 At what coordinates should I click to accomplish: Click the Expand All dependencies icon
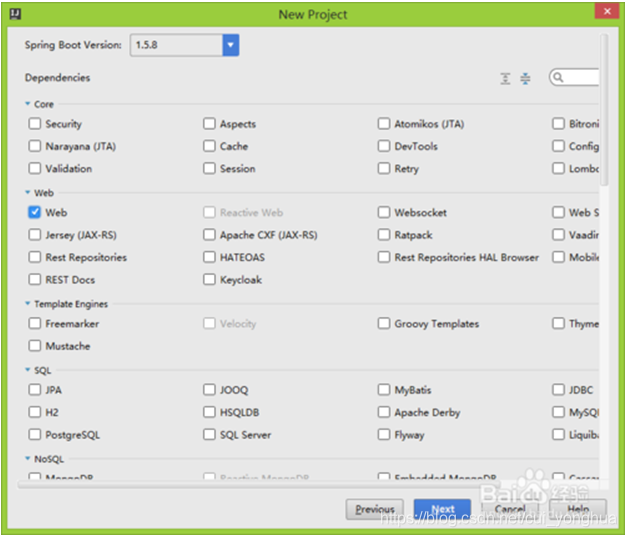pyautogui.click(x=505, y=78)
